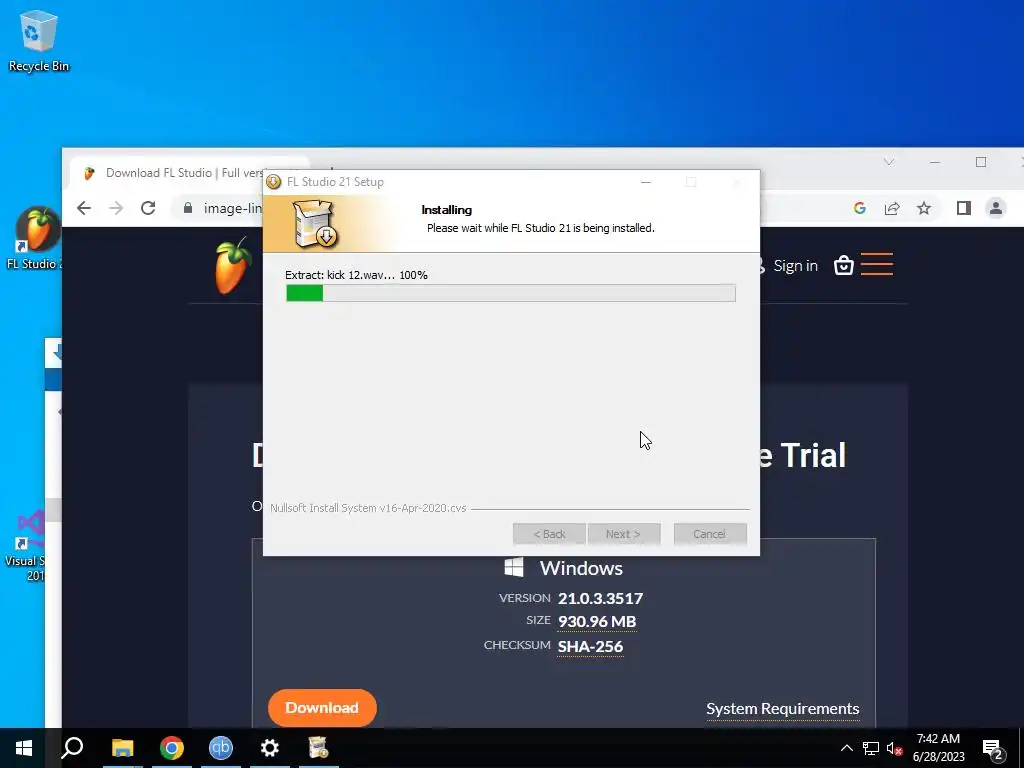
Task: Open Chrome tab search chevron
Action: (888, 162)
